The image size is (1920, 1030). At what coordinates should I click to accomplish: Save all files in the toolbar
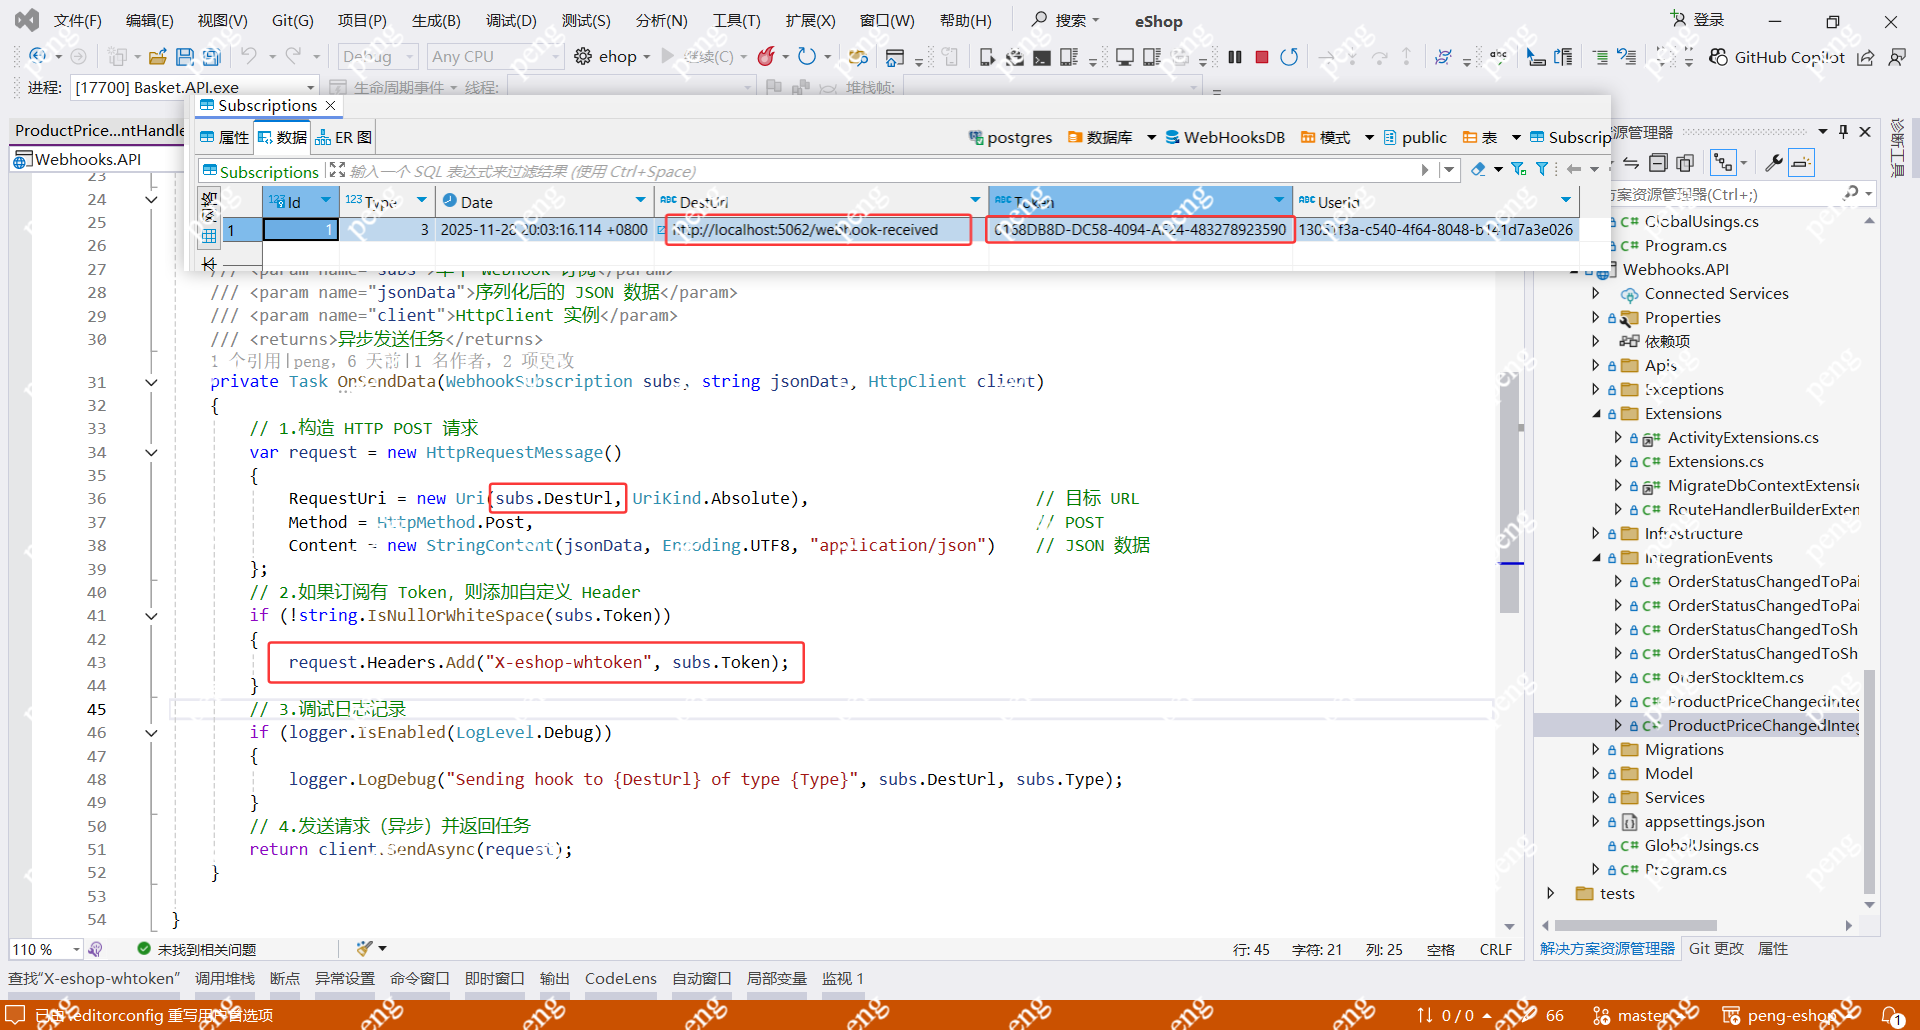click(x=211, y=57)
